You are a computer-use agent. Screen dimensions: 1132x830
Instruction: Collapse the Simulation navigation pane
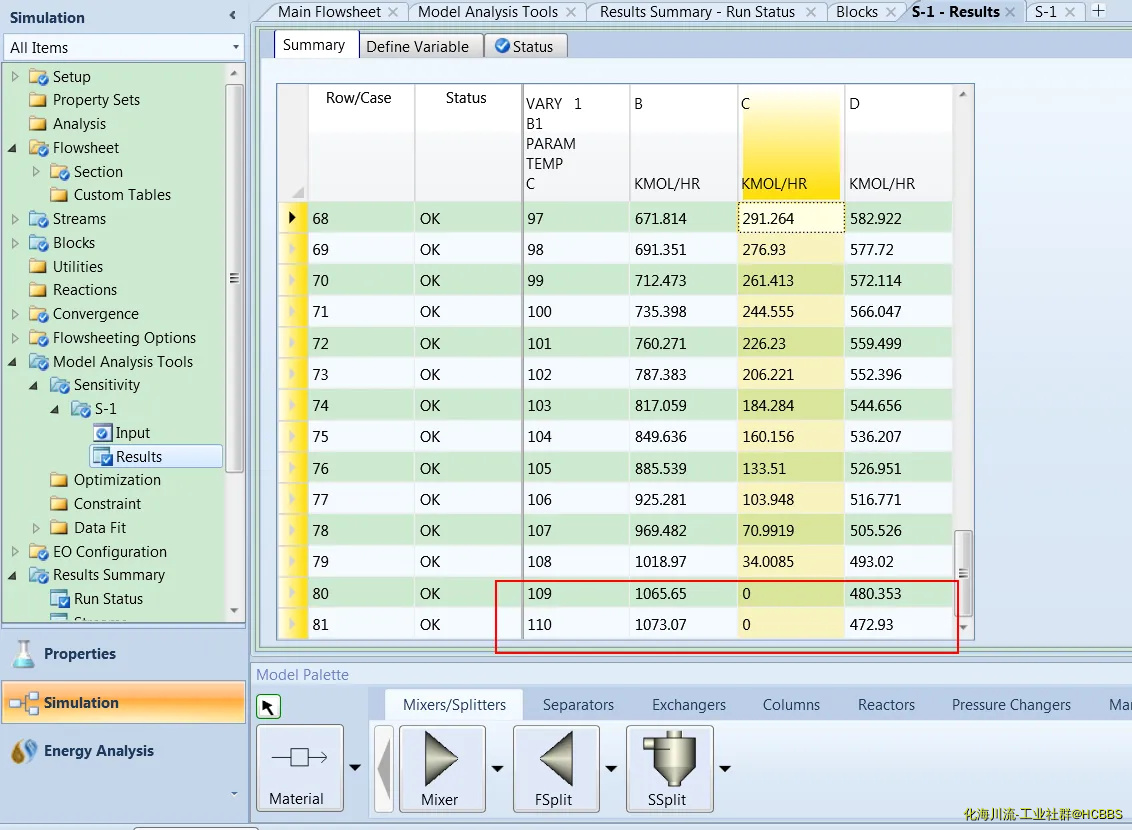click(x=232, y=15)
